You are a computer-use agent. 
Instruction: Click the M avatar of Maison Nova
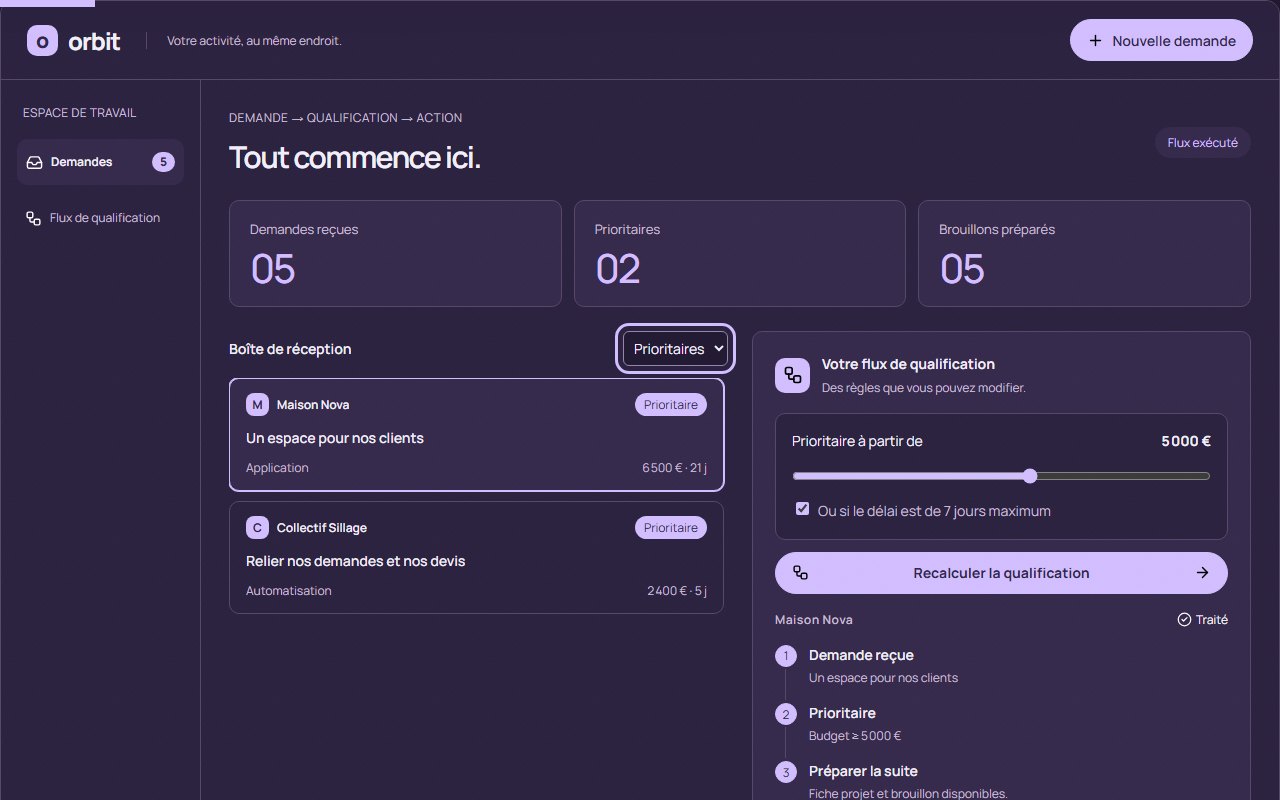[258, 405]
